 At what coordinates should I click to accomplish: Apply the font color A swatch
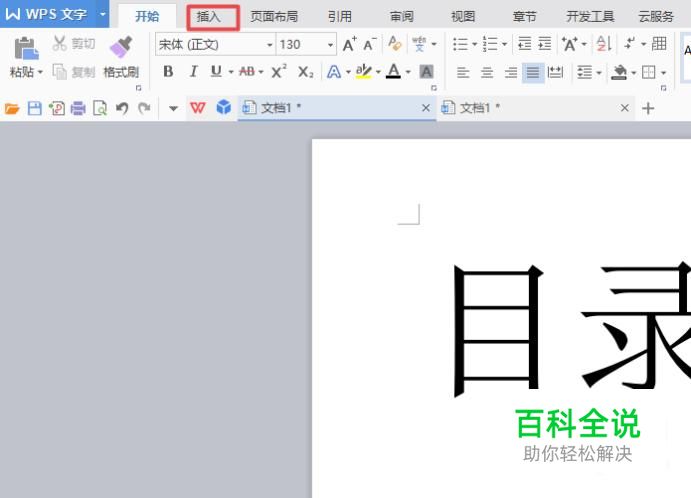[394, 71]
